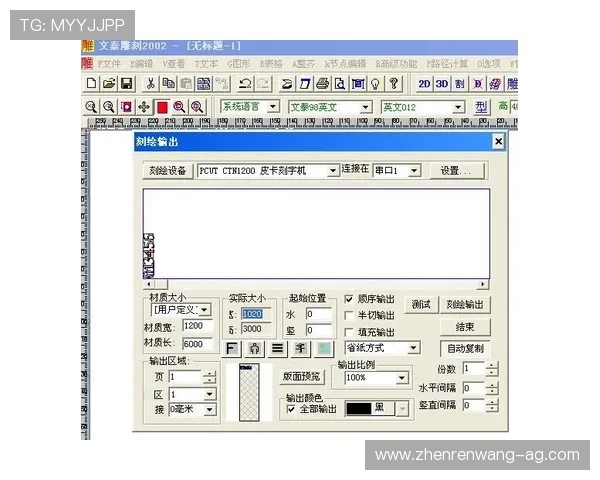Click the lightbulb tip icon
The image size is (600, 480).
click(375, 84)
